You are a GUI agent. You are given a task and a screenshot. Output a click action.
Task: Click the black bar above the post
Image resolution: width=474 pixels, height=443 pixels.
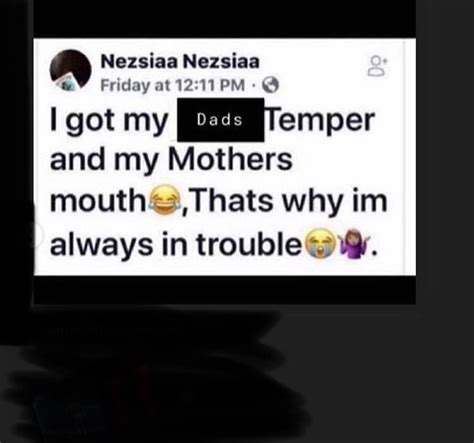[x=224, y=19]
